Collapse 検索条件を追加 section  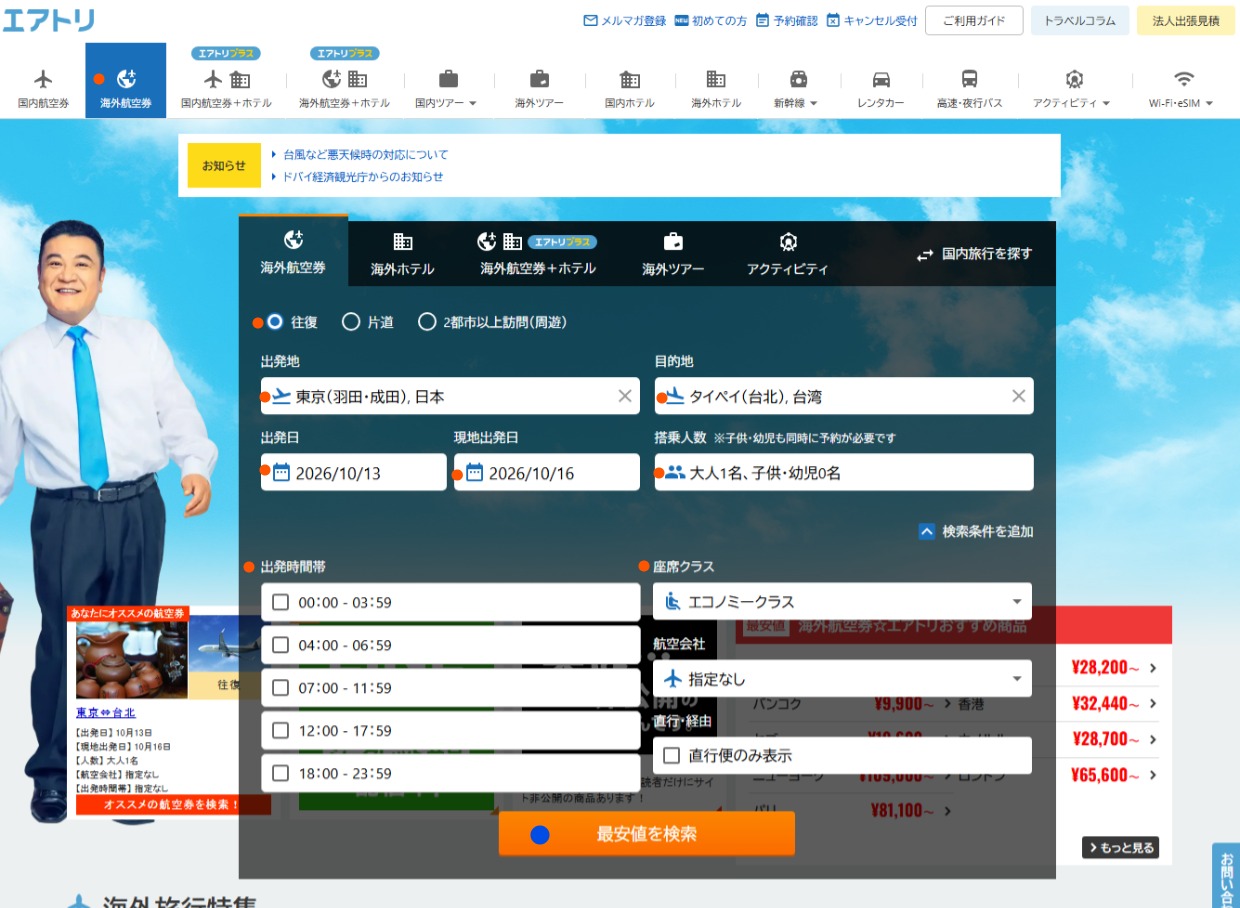(x=976, y=531)
